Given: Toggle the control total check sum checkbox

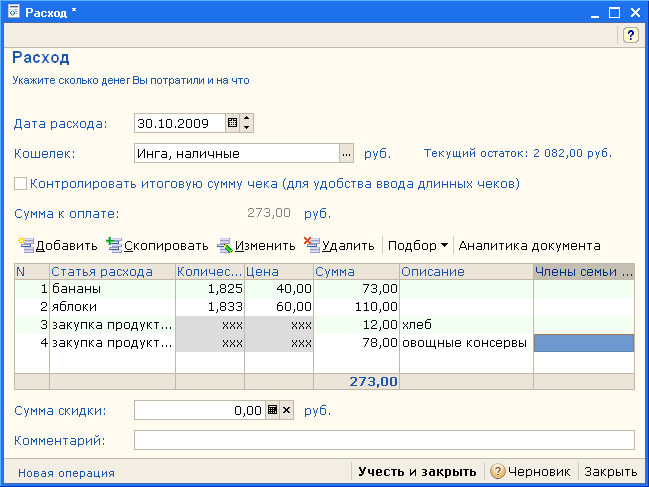Looking at the screenshot, I should [20, 183].
